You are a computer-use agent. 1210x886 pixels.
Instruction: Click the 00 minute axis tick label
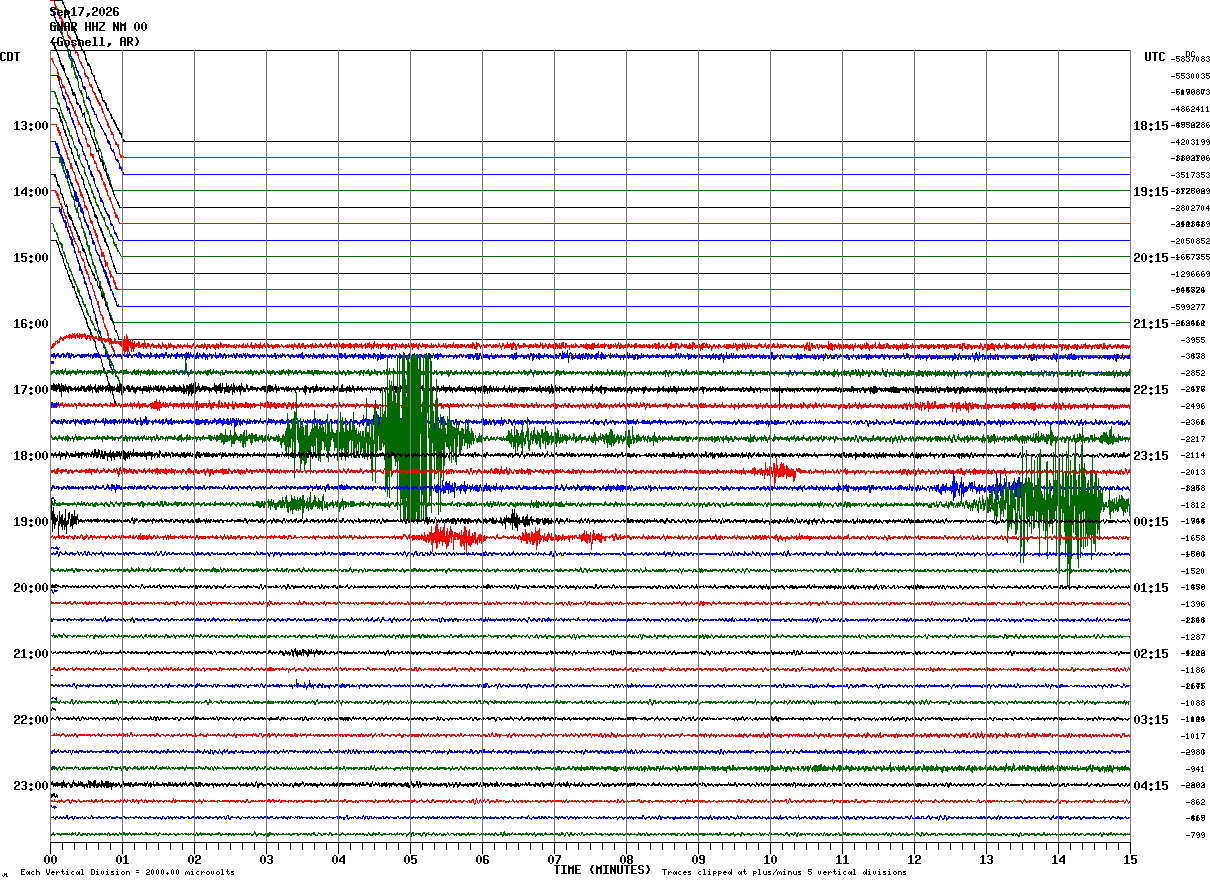pos(50,860)
